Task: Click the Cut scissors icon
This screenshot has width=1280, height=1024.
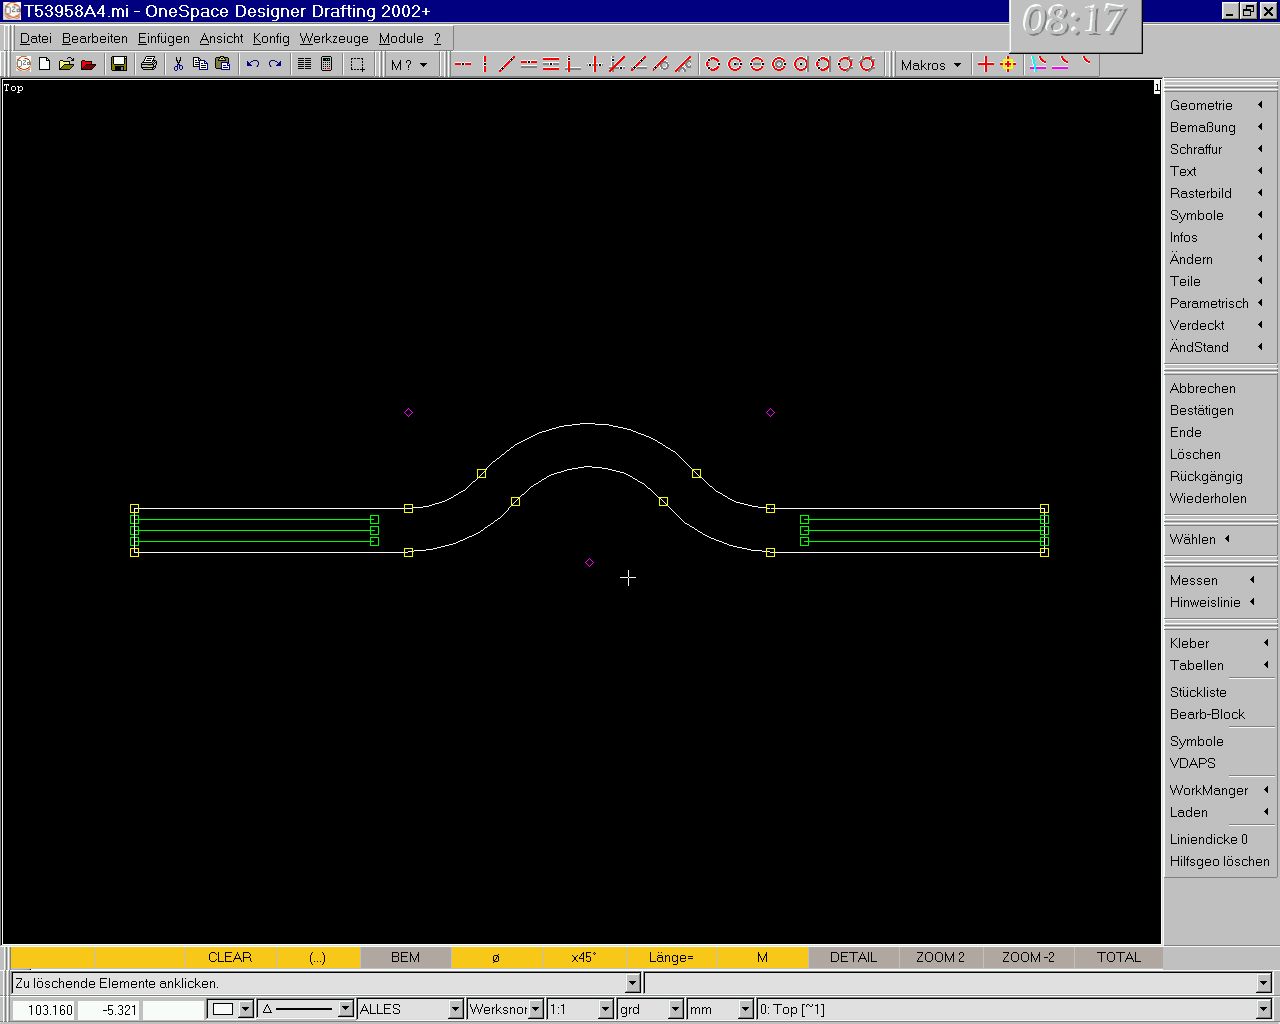Action: 178,64
